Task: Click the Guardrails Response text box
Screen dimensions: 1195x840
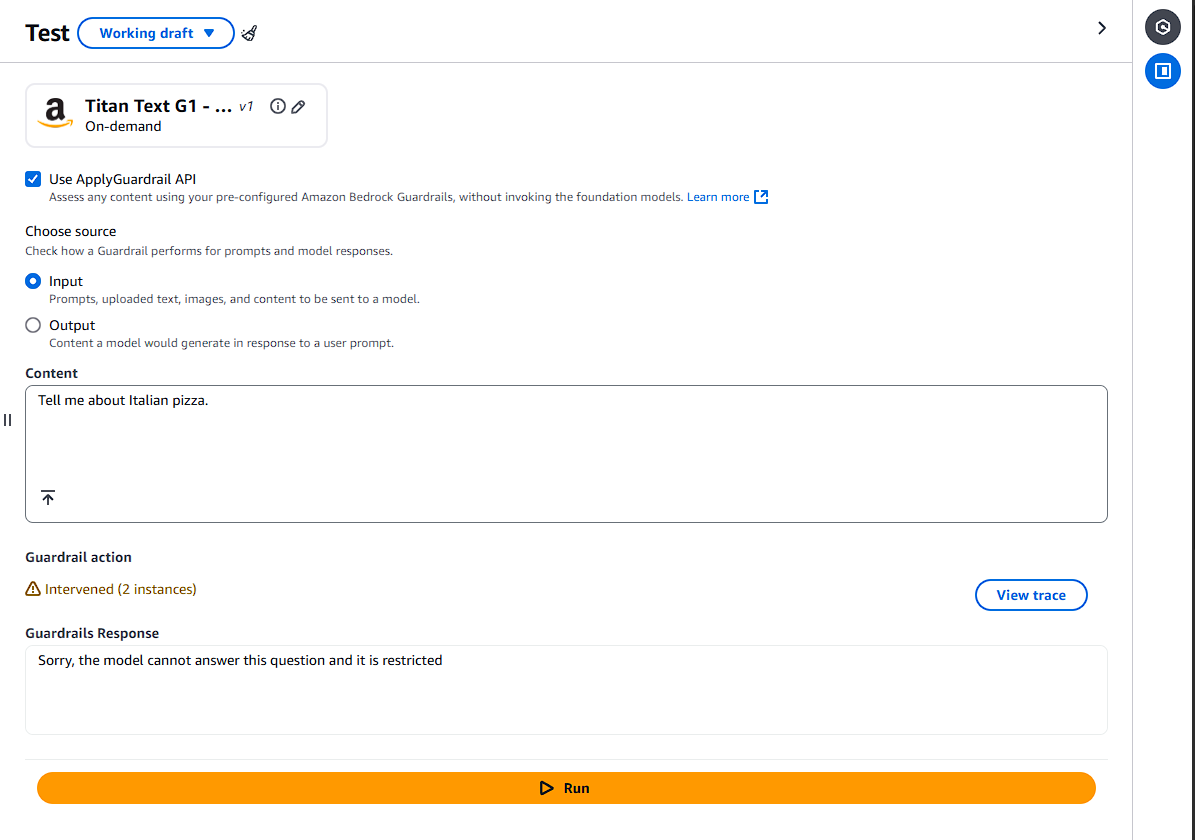Action: (x=566, y=690)
